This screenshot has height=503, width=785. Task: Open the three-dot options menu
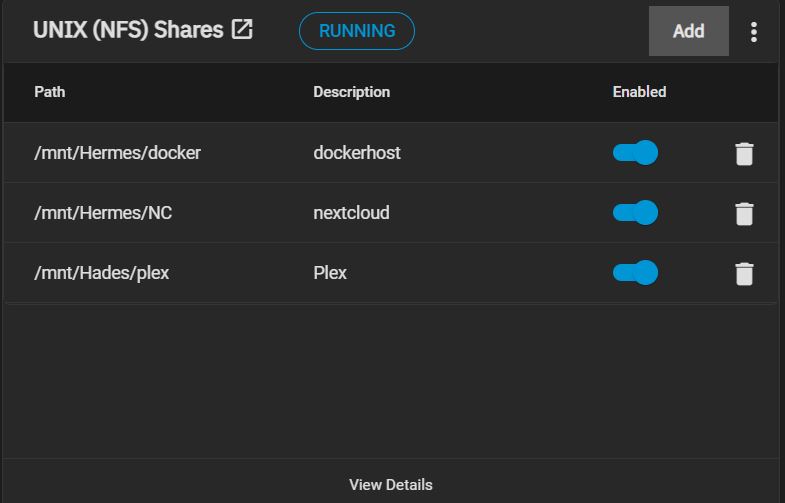754,32
